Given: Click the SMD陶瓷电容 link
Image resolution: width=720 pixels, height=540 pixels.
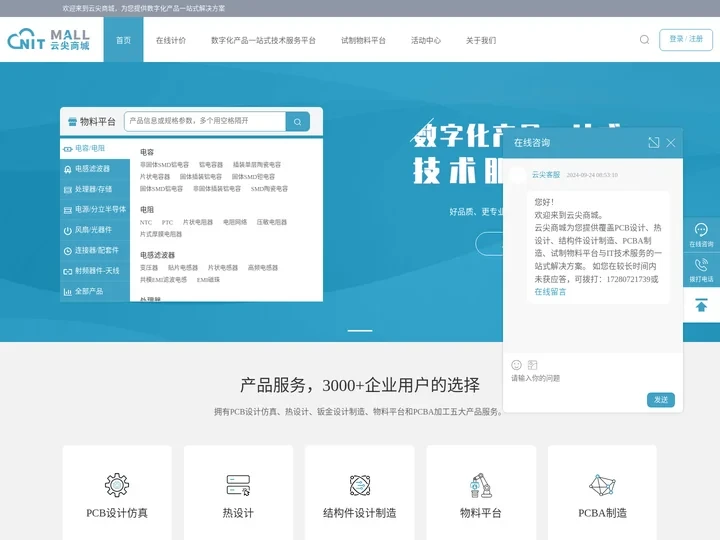Looking at the screenshot, I should click(x=269, y=189).
